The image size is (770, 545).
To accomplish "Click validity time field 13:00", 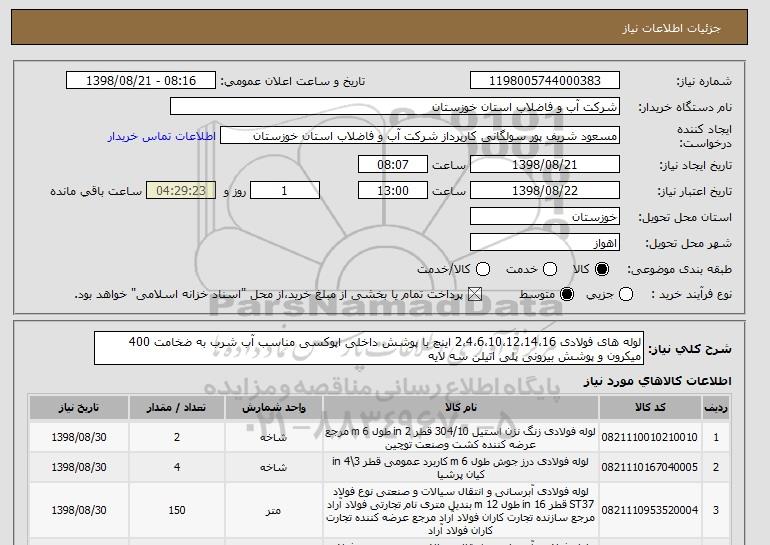I will (x=393, y=191).
